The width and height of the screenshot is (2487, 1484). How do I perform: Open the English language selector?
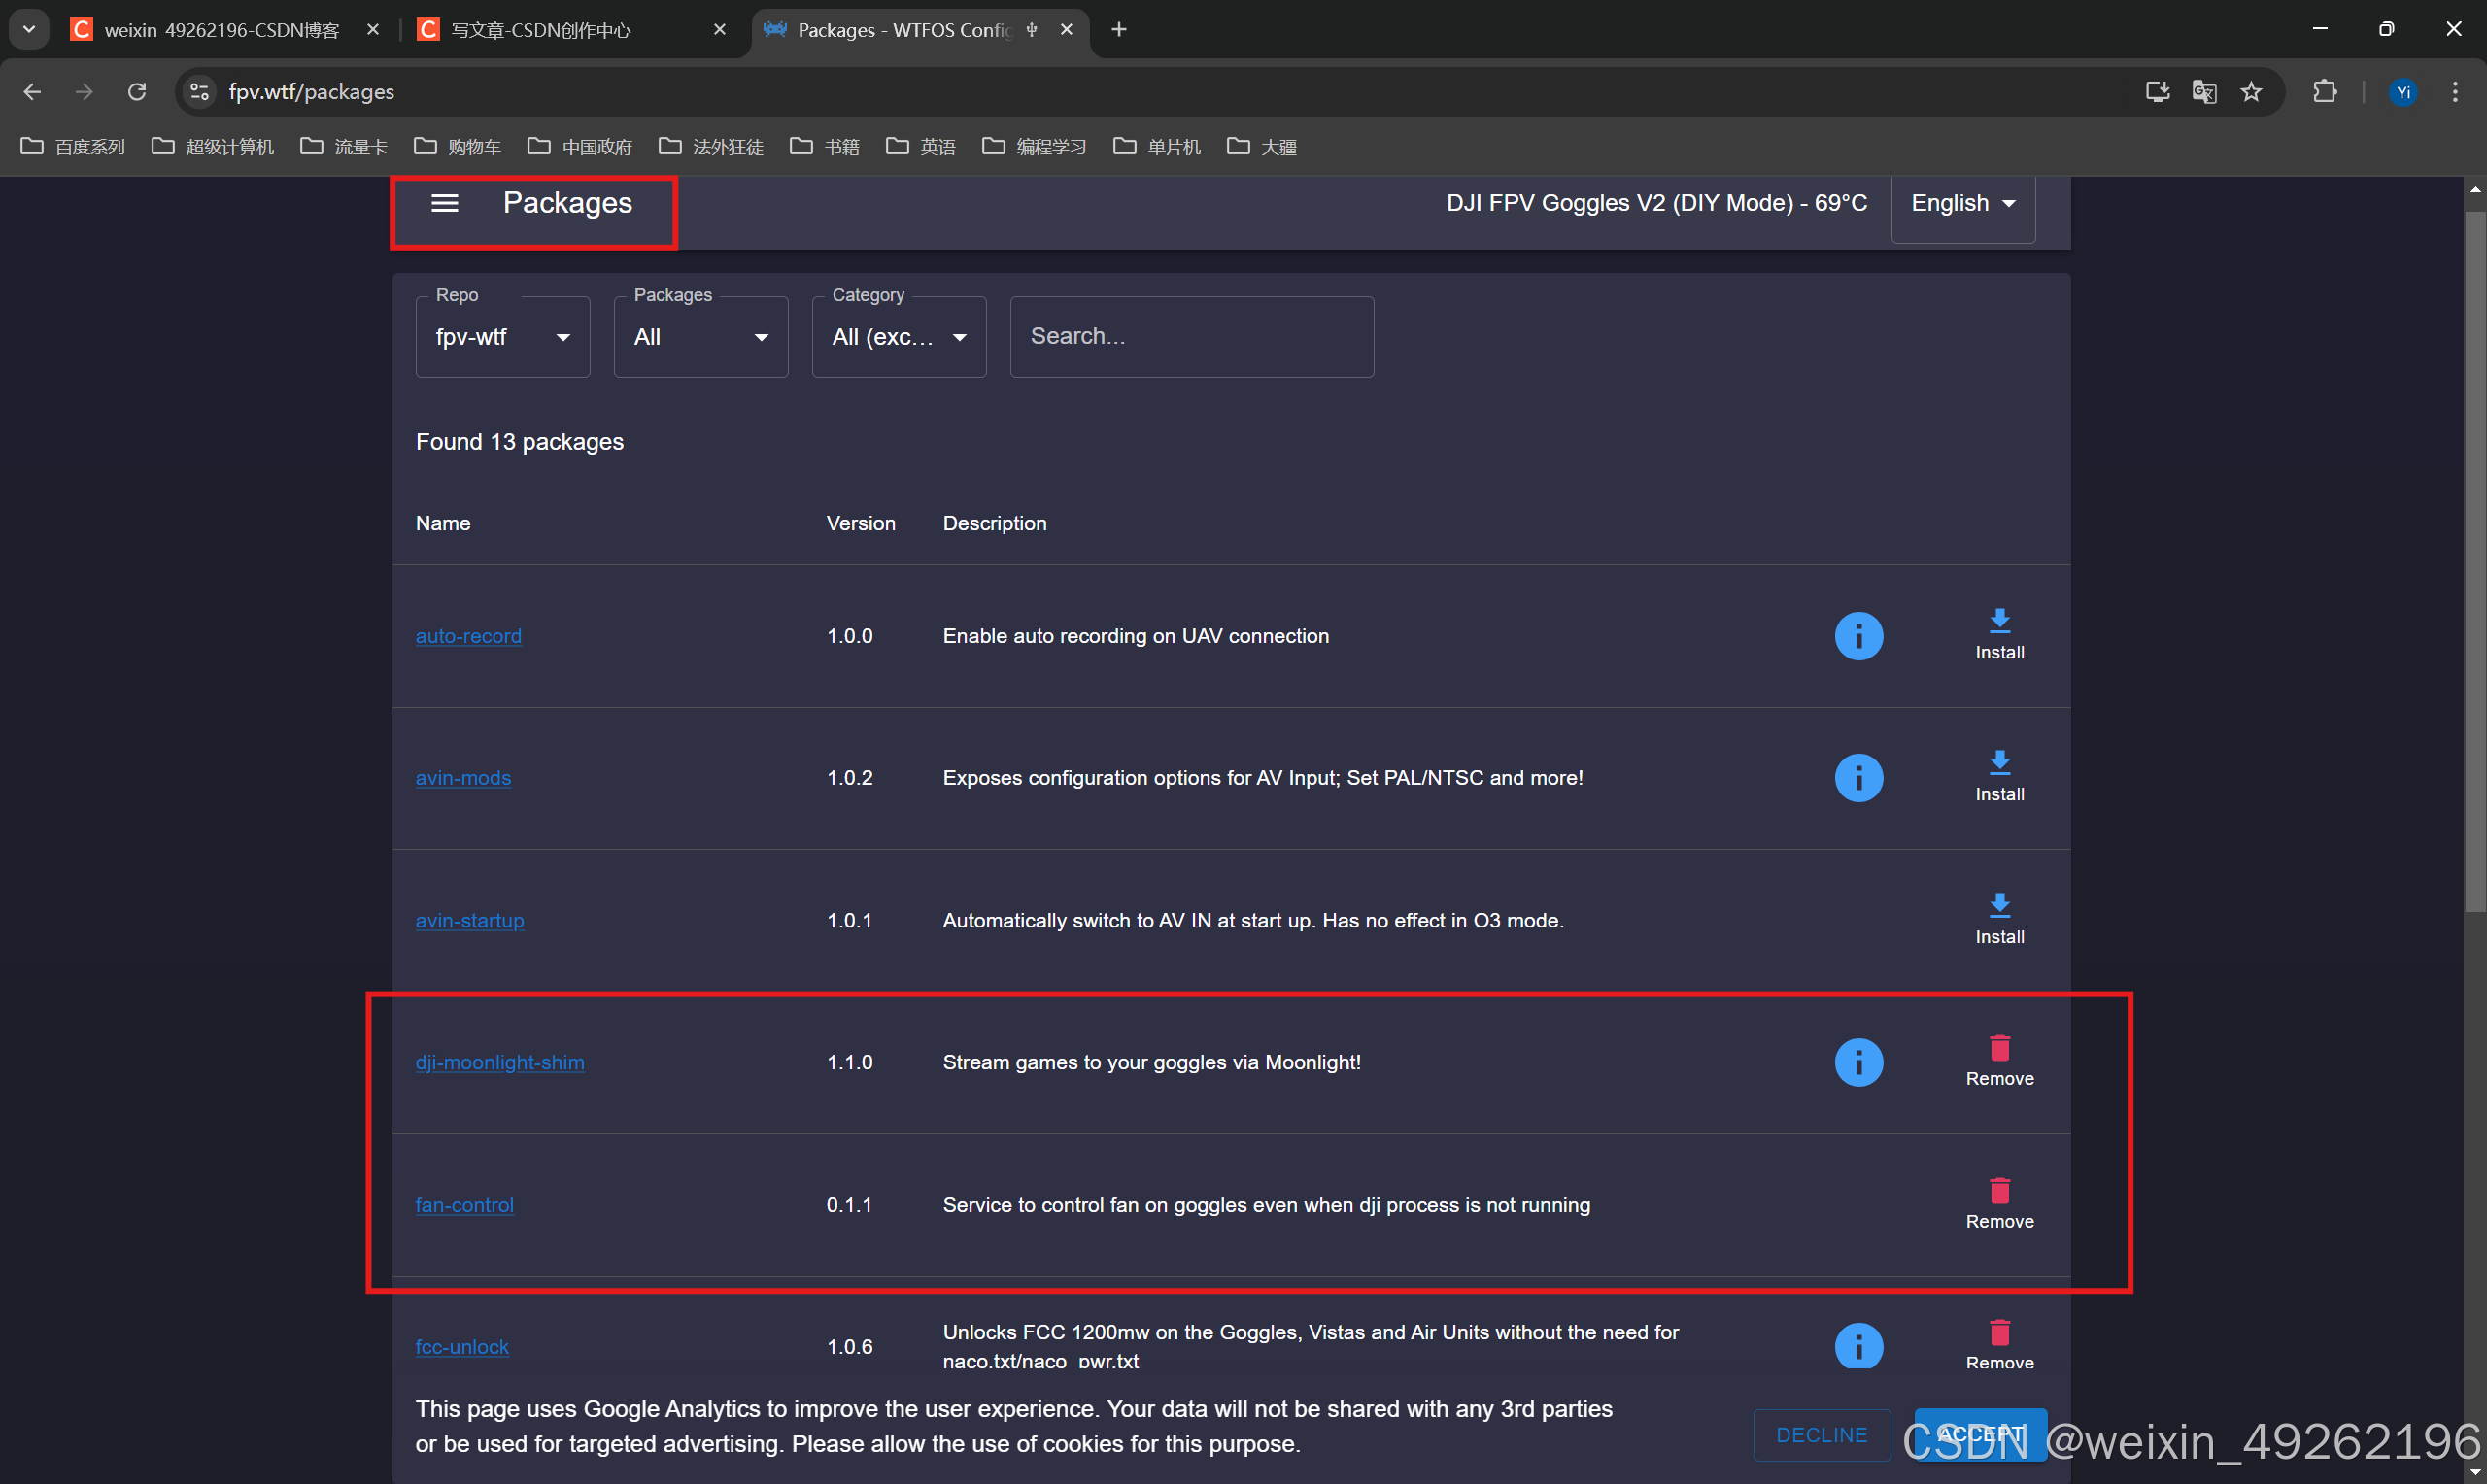1962,203
